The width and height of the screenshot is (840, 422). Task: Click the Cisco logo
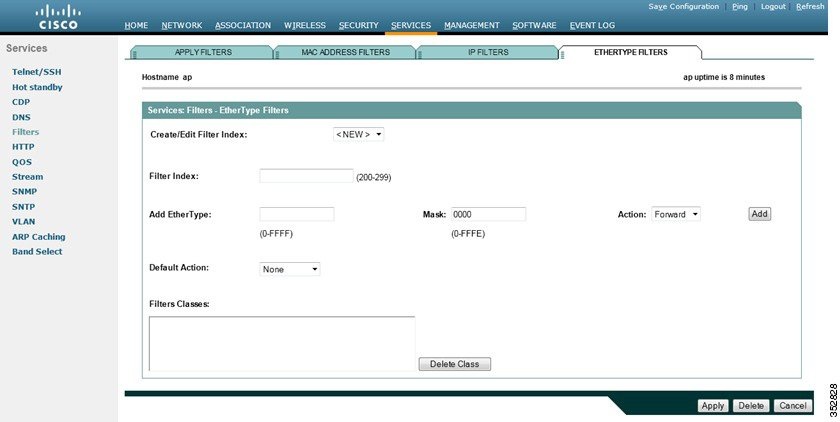tap(58, 17)
